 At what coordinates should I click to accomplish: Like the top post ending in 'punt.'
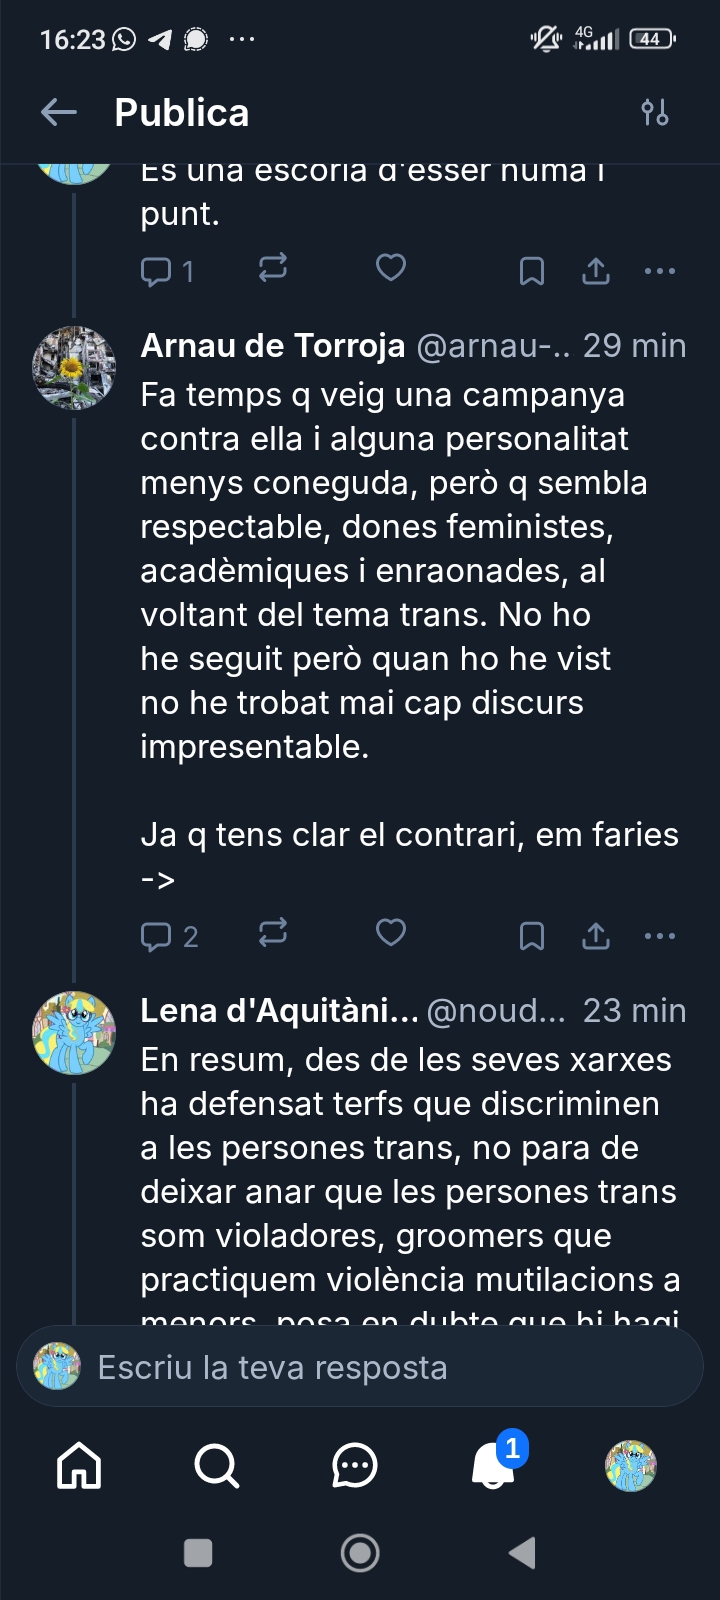click(390, 268)
